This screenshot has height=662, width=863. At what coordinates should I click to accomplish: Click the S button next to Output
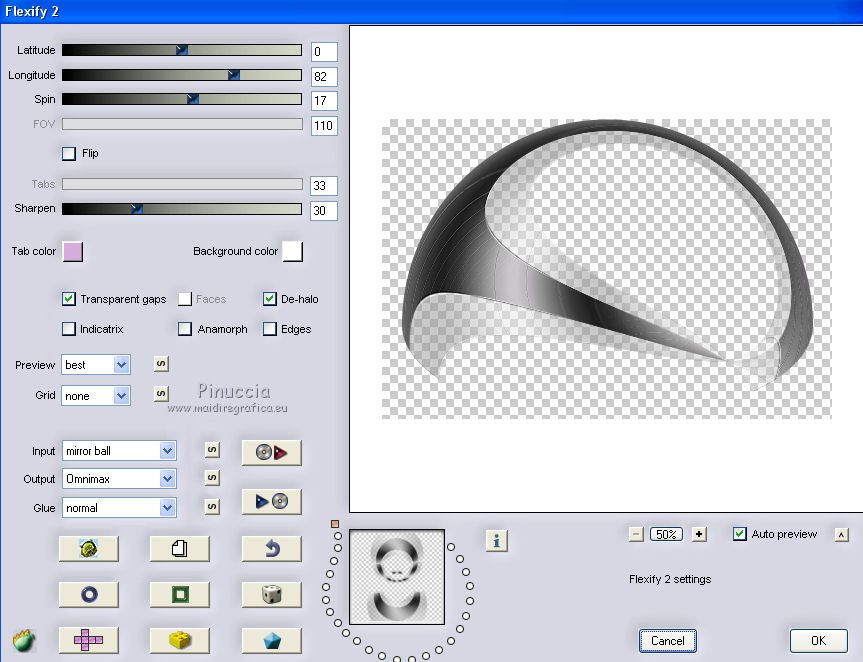(x=212, y=478)
